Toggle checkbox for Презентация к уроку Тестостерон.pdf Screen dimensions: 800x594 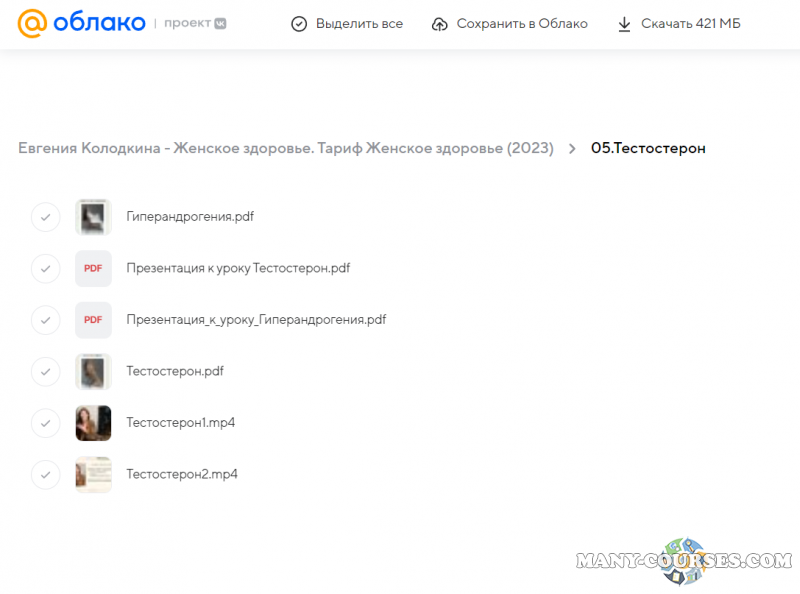pos(46,268)
